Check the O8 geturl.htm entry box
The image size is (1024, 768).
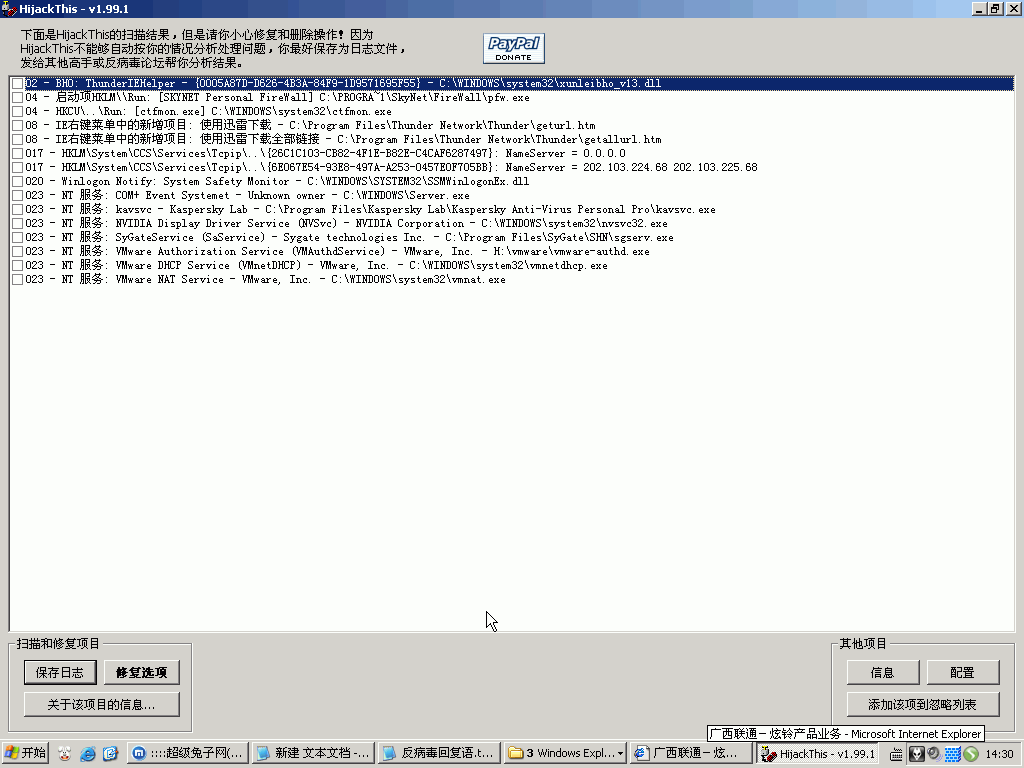tap(18, 125)
